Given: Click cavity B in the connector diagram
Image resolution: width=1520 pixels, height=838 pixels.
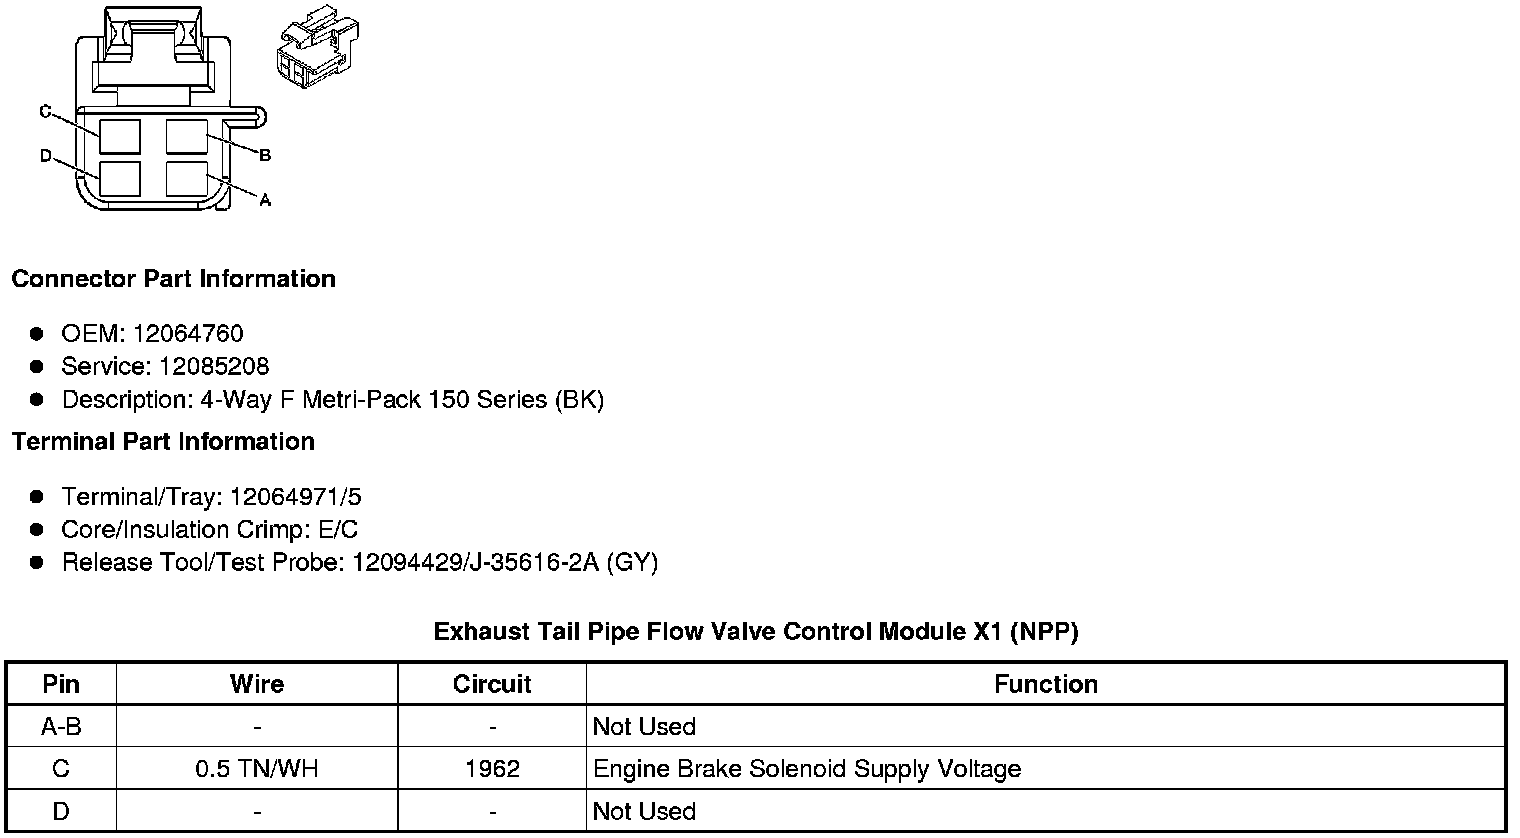Looking at the screenshot, I should [x=186, y=136].
